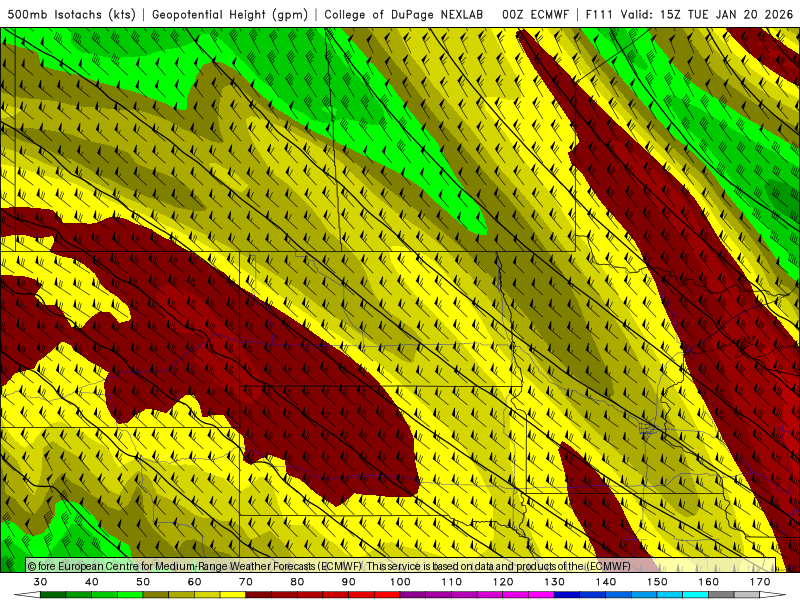Click the '170' label on the color scale

760,582
